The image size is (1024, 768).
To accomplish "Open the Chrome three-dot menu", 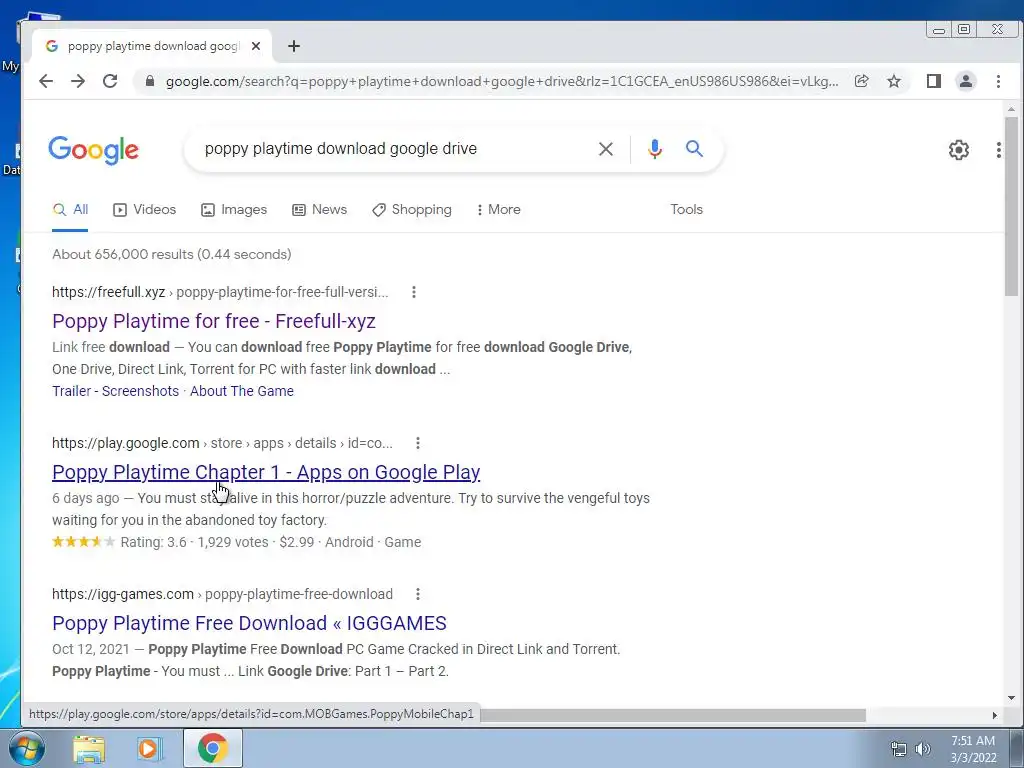I will point(998,81).
